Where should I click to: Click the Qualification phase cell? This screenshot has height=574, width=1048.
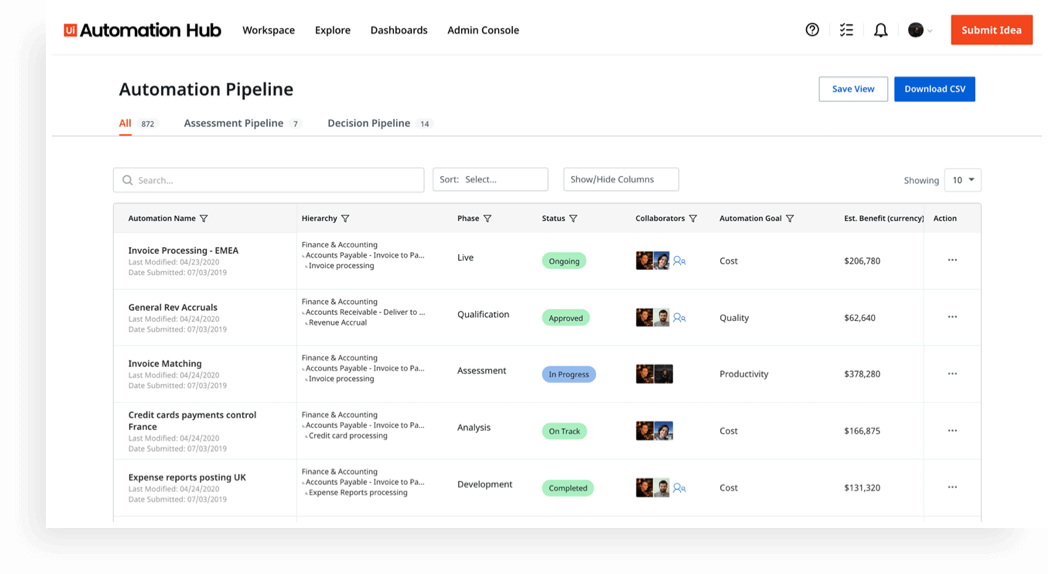[483, 314]
